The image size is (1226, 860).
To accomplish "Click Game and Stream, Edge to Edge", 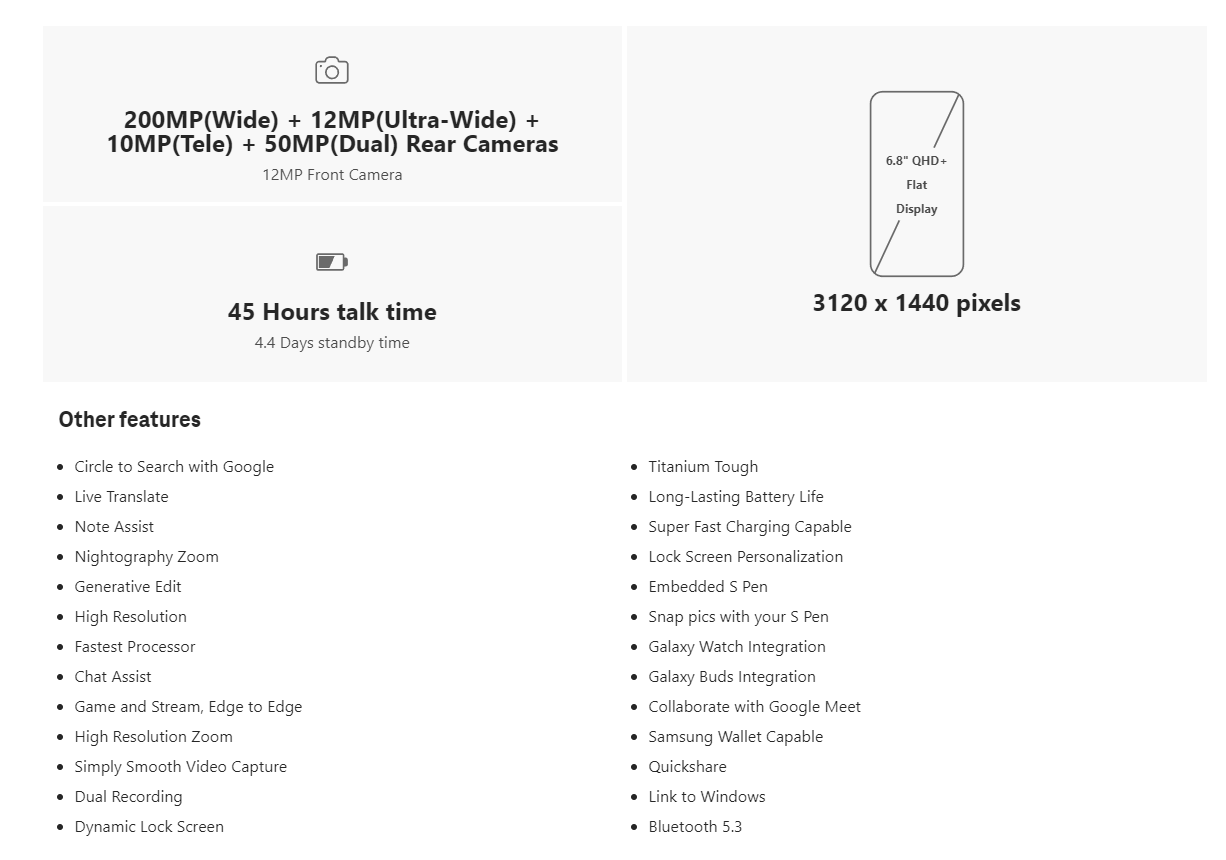I will coord(188,707).
